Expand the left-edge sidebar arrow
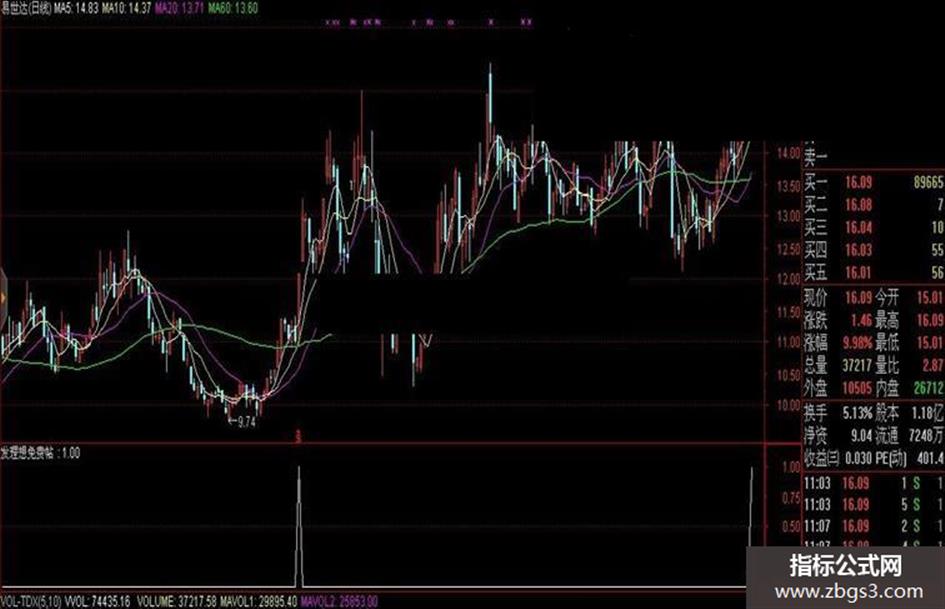This screenshot has width=945, height=609. 3,297
